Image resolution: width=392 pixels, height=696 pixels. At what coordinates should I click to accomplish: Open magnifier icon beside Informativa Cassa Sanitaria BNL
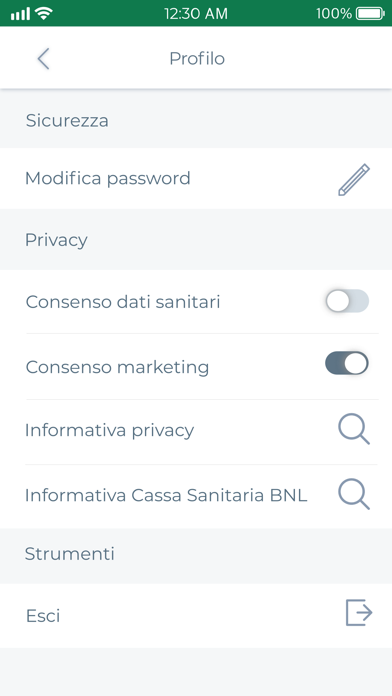coord(354,494)
